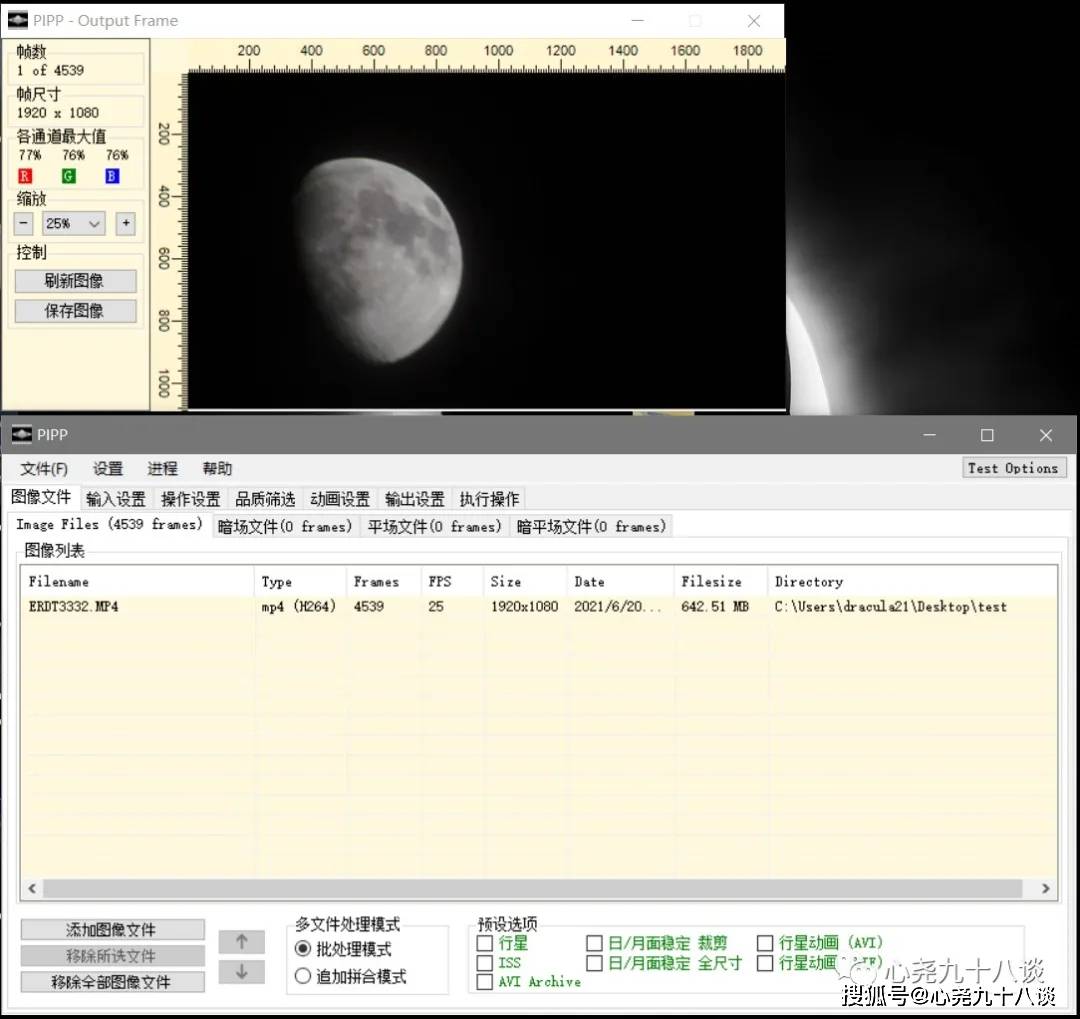Click the green G channel indicator
The image size is (1080, 1019).
point(68,176)
